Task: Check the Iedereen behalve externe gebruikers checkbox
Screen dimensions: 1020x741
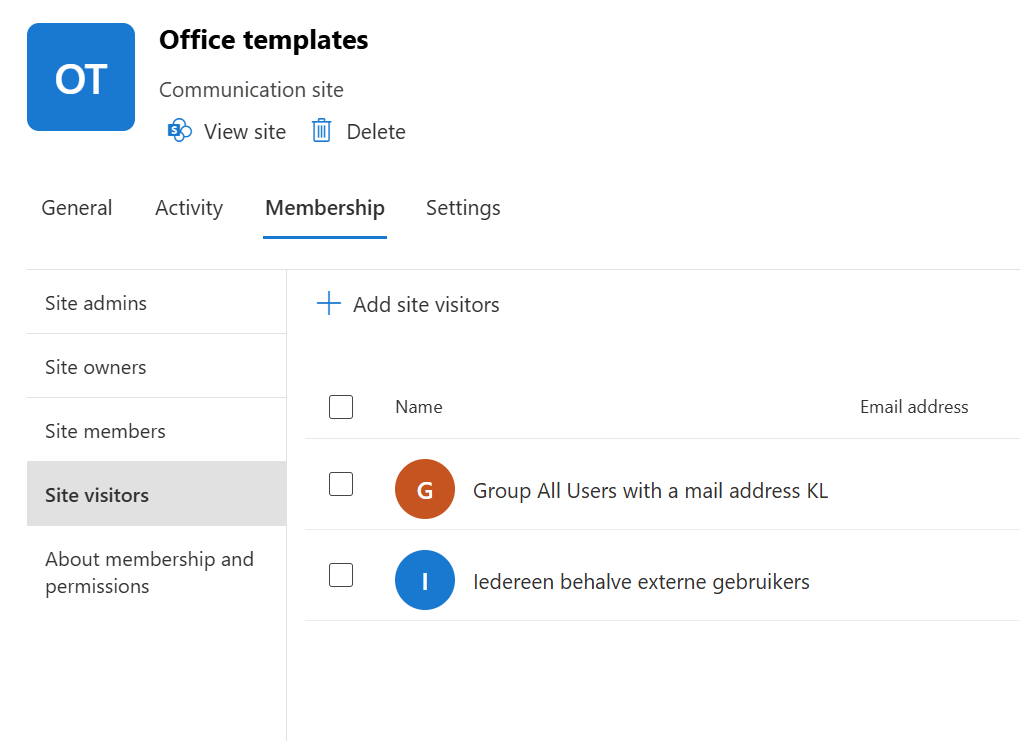Action: pyautogui.click(x=341, y=575)
